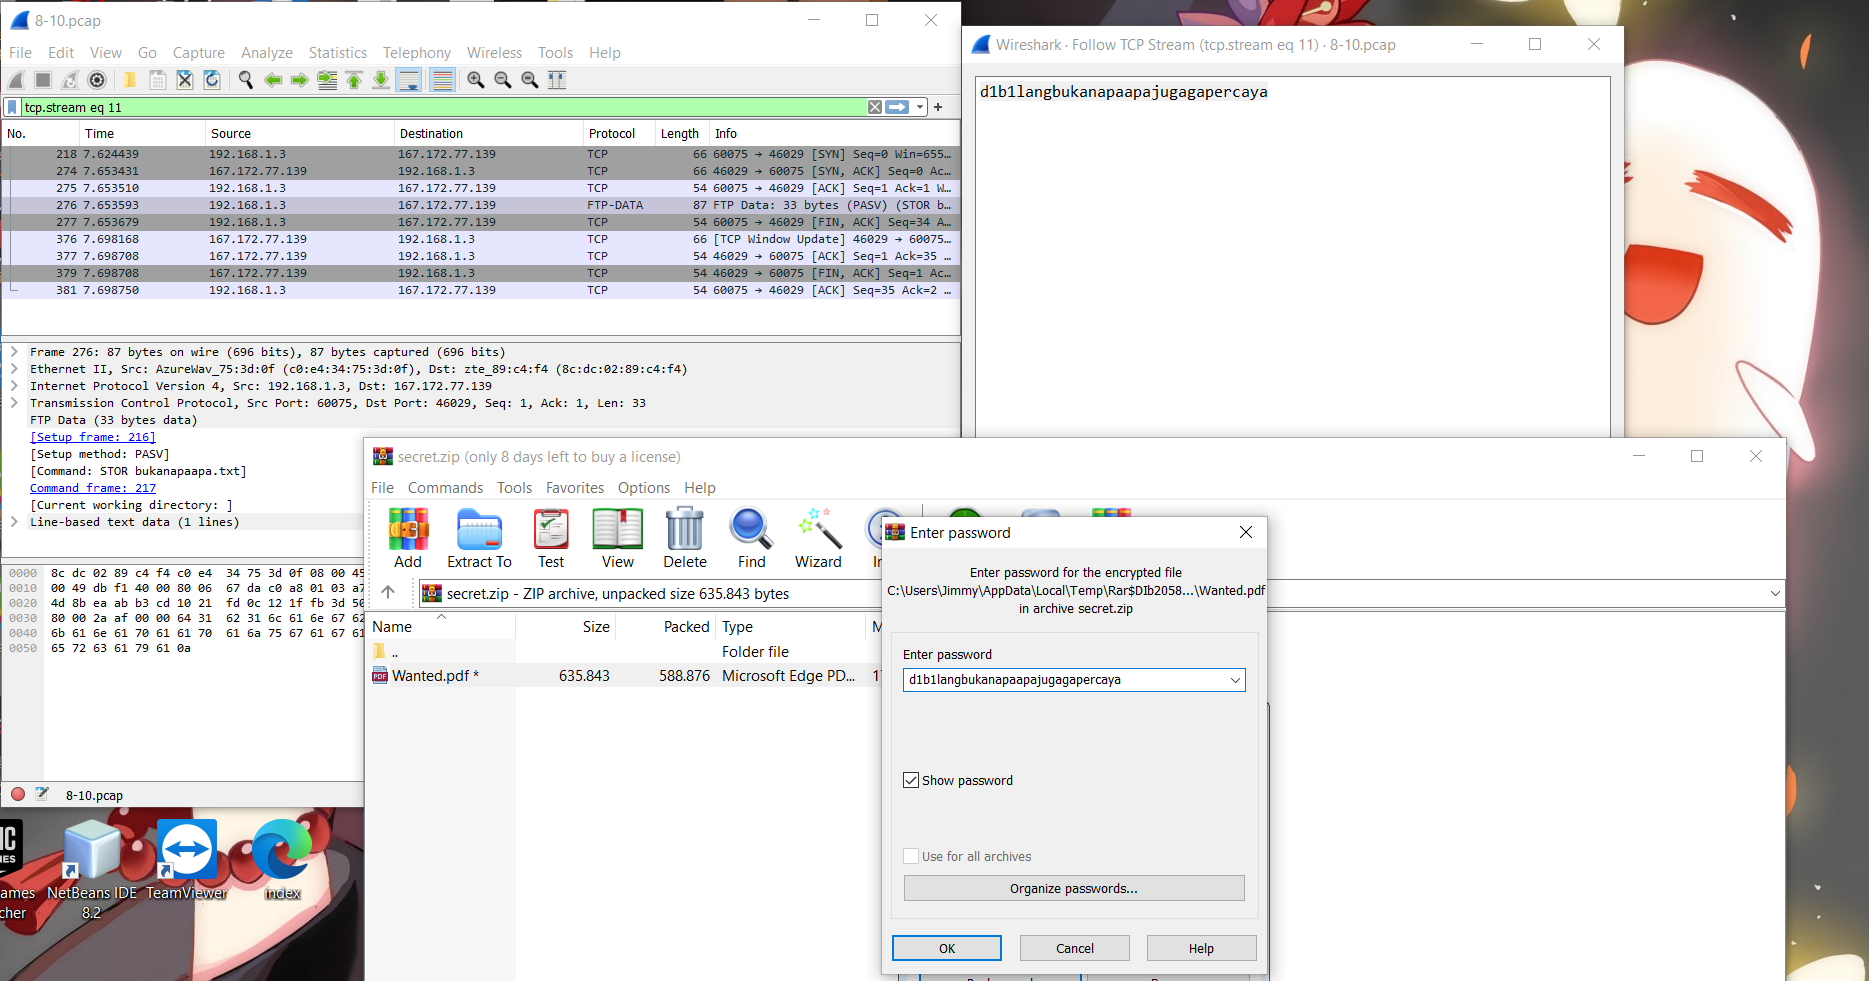Go up one folder in WinRAR
1869x981 pixels.
[388, 593]
